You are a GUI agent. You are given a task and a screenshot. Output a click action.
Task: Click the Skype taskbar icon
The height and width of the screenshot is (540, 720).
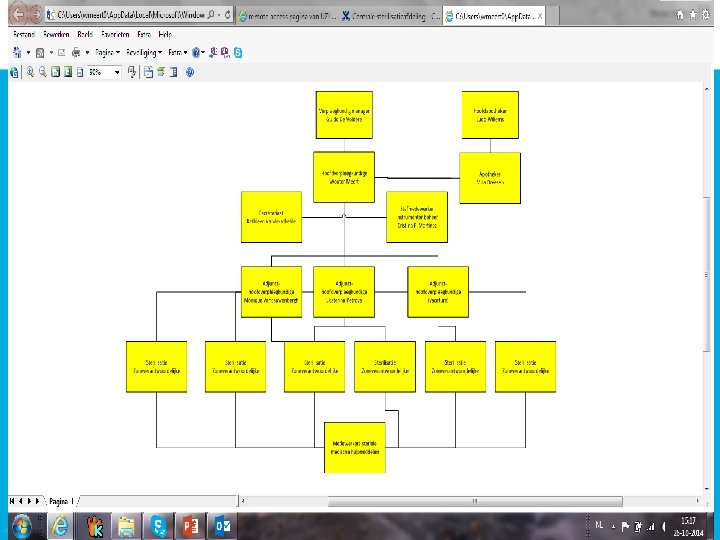pos(158,526)
